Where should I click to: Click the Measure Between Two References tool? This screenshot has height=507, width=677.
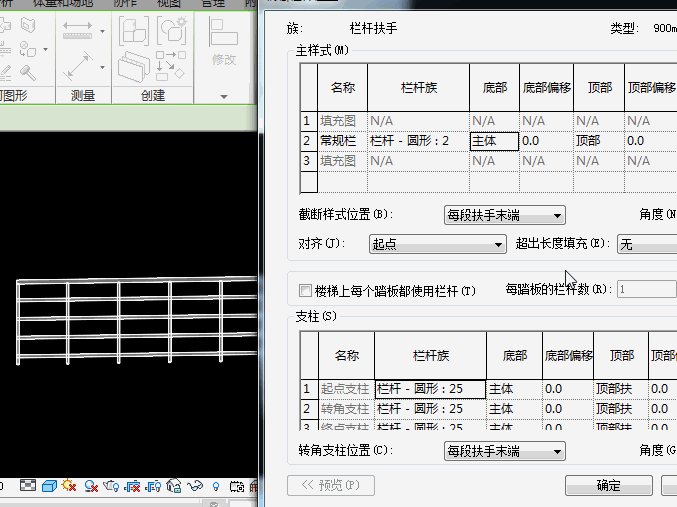[x=77, y=32]
